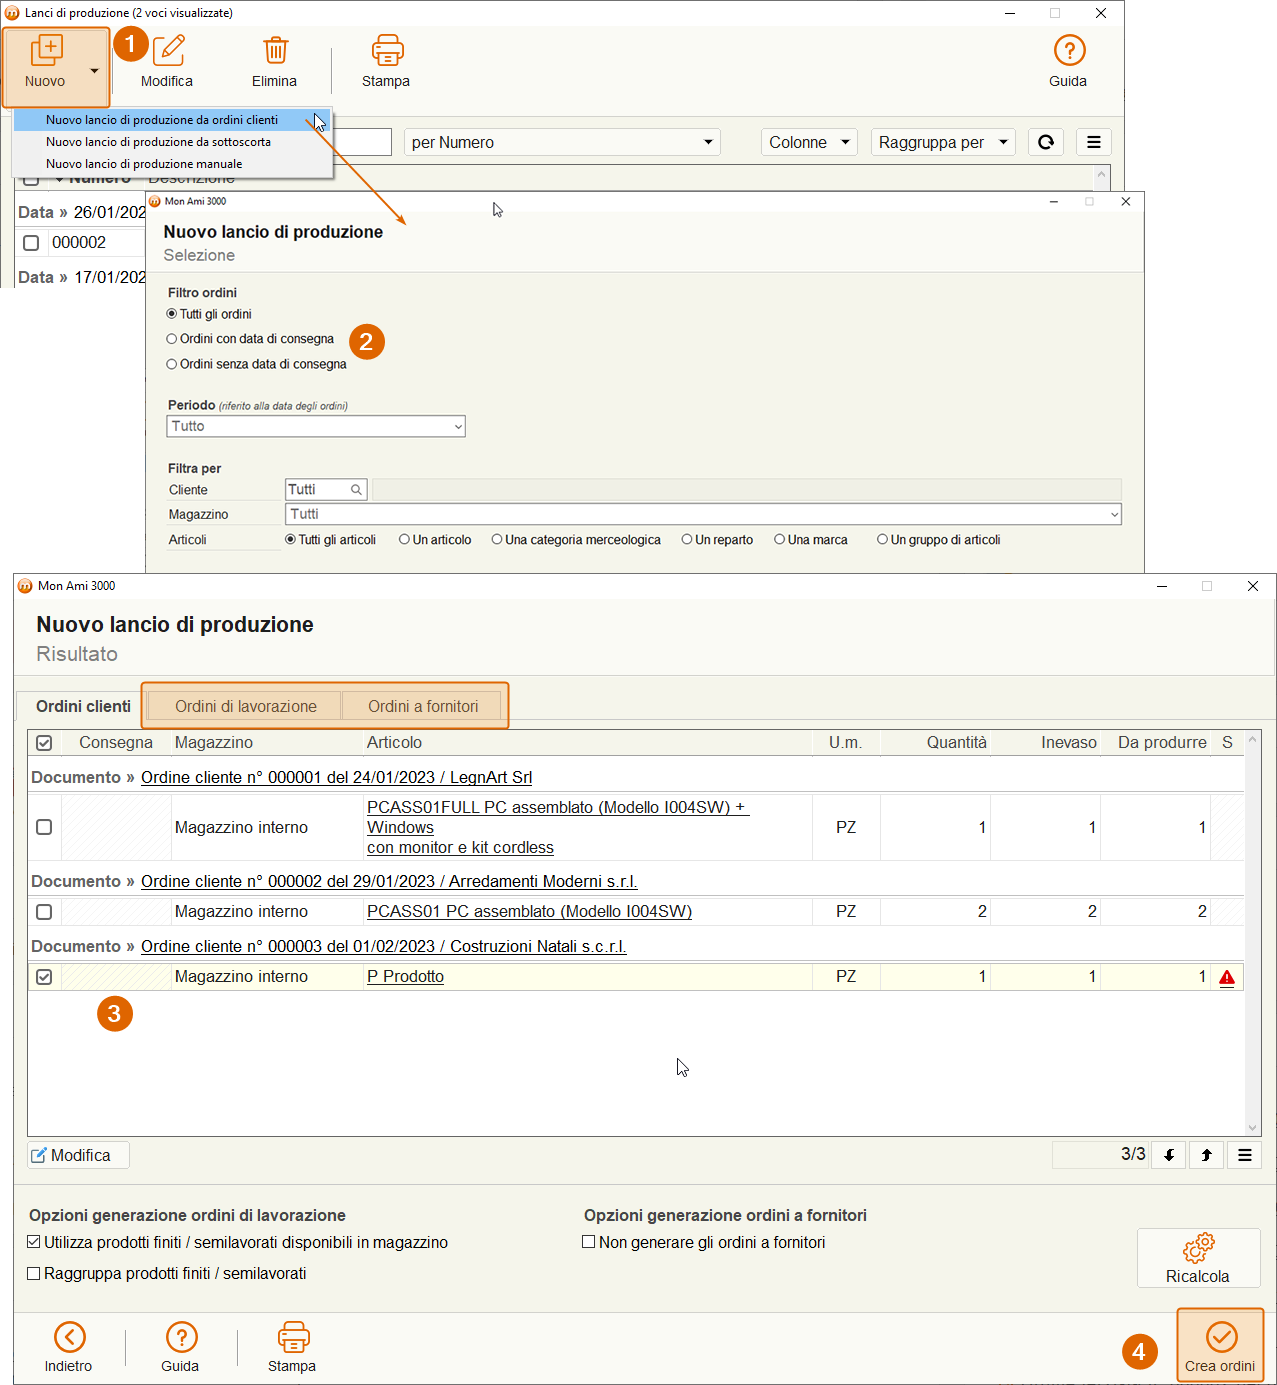
Task: Tick the checkbox for PCASS01FULL row
Action: (x=44, y=827)
